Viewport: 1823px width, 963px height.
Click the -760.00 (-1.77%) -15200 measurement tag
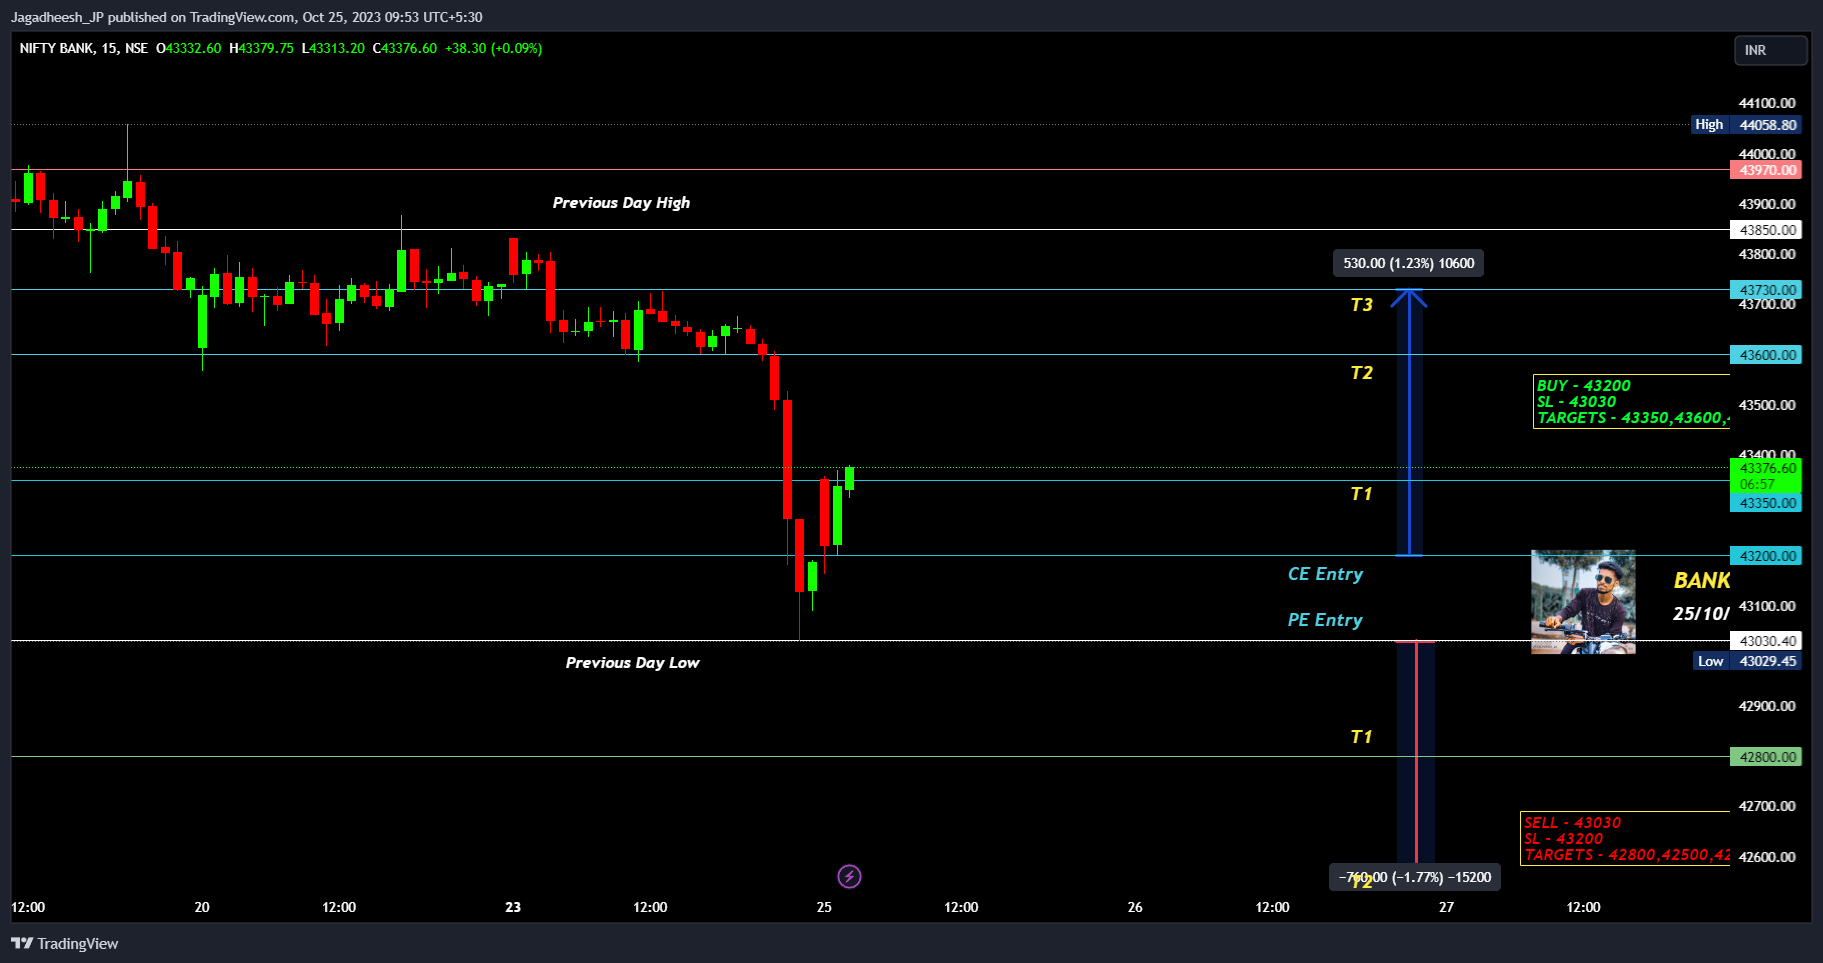click(1414, 877)
